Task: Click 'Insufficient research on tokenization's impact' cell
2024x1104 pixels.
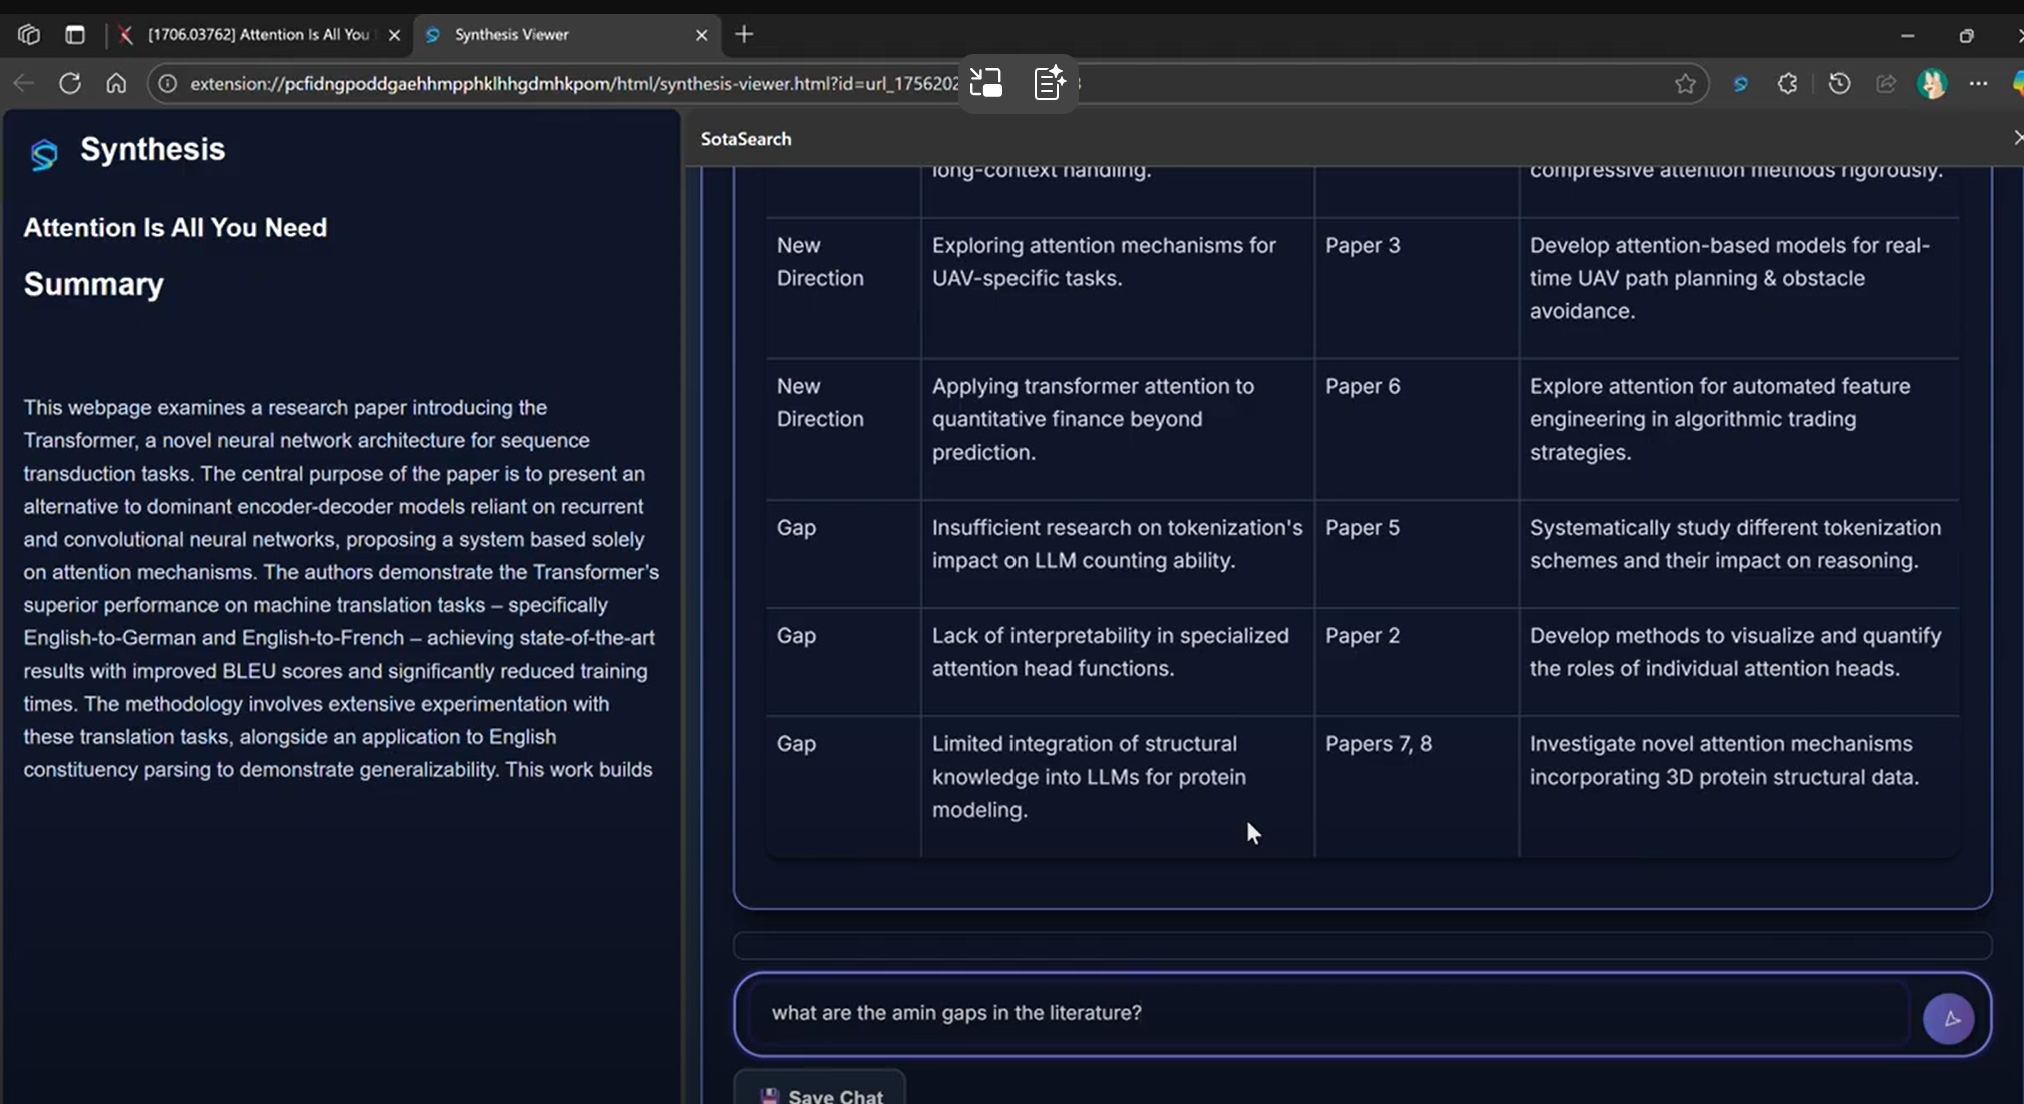Action: pos(1117,554)
